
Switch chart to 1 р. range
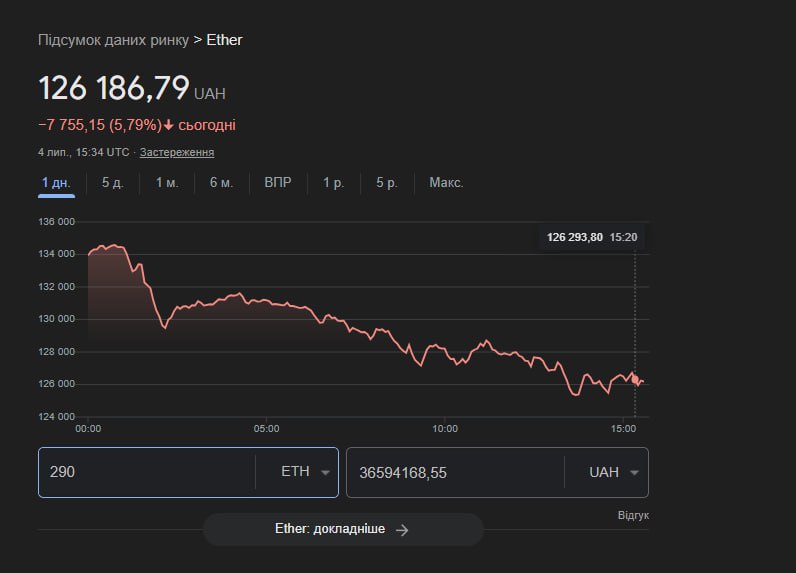(333, 183)
